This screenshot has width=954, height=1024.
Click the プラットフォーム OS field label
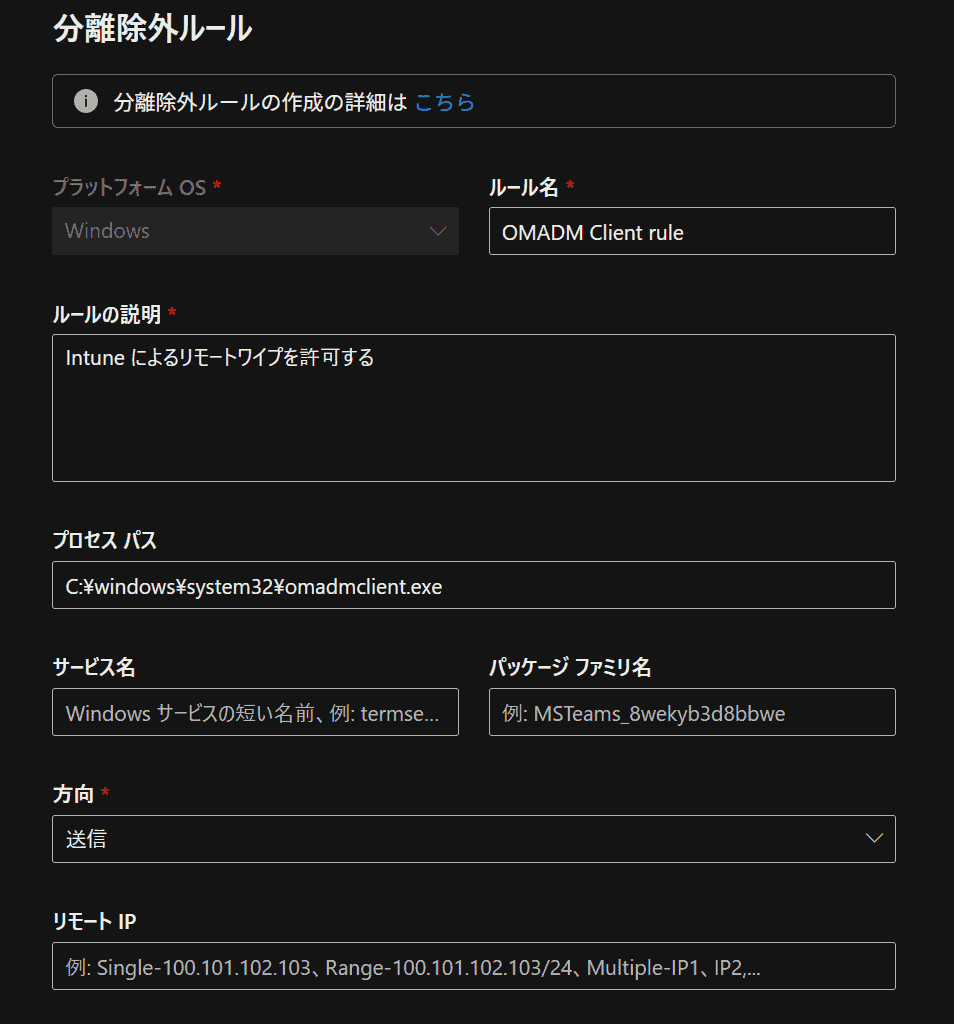(x=130, y=187)
